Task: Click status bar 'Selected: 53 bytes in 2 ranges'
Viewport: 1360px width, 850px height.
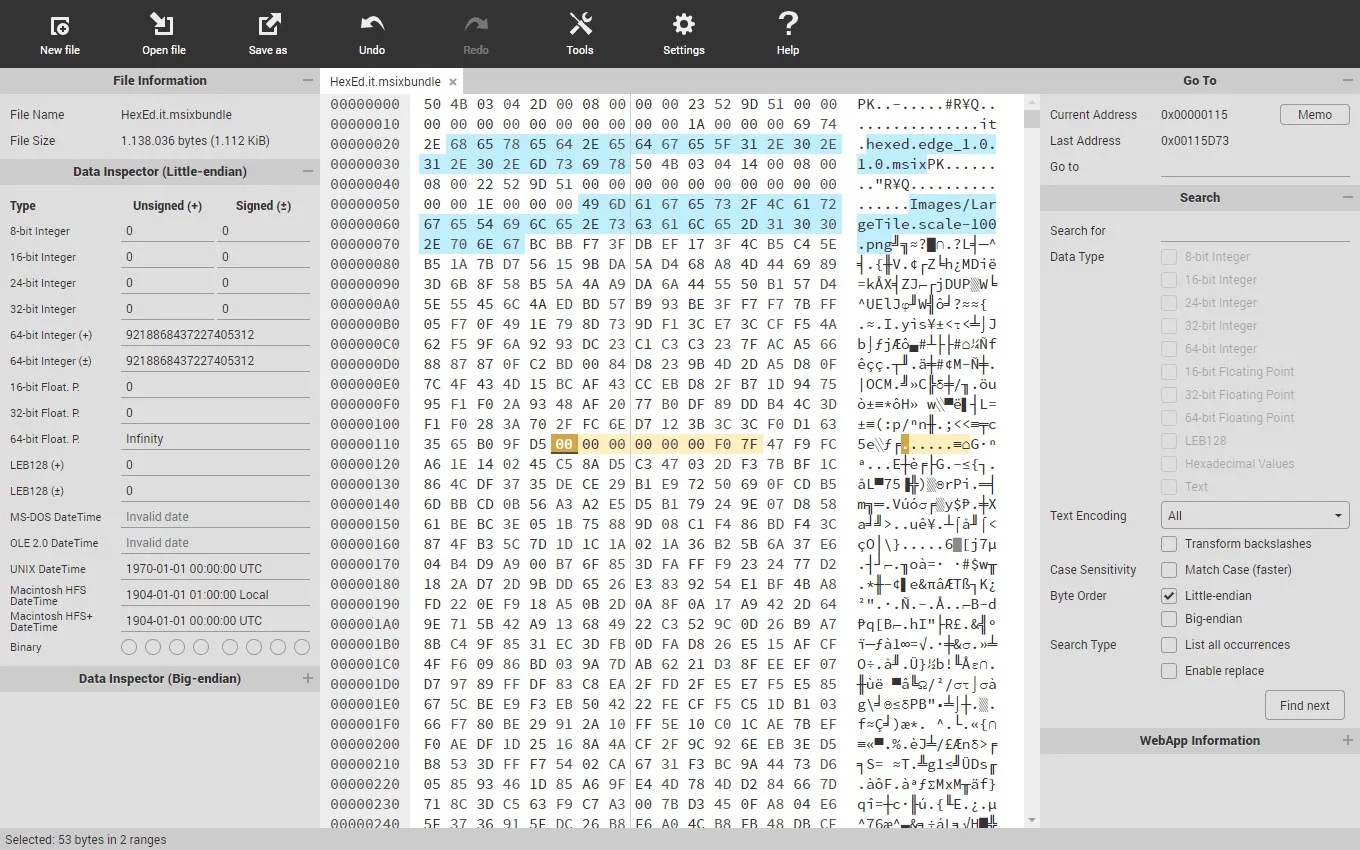Action: tap(86, 840)
